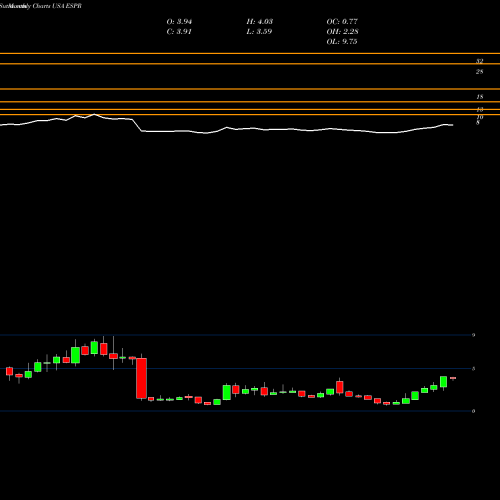Click the last small red candlestick
500x500 pixels.
click(453, 378)
